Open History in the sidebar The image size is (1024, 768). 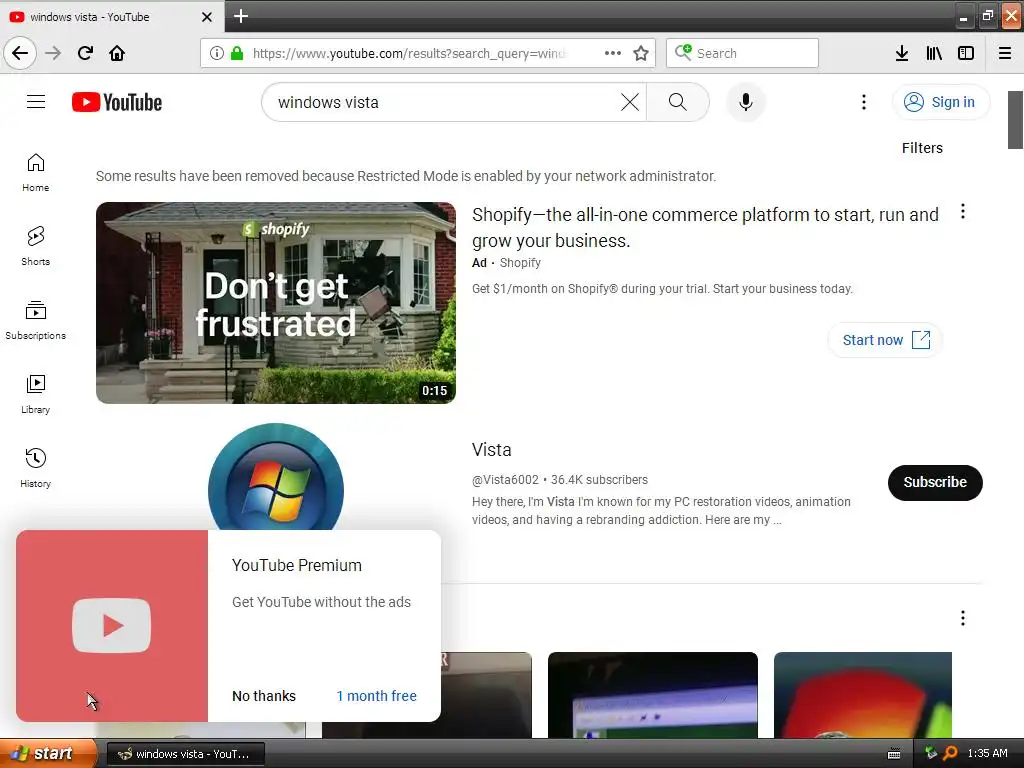(36, 468)
